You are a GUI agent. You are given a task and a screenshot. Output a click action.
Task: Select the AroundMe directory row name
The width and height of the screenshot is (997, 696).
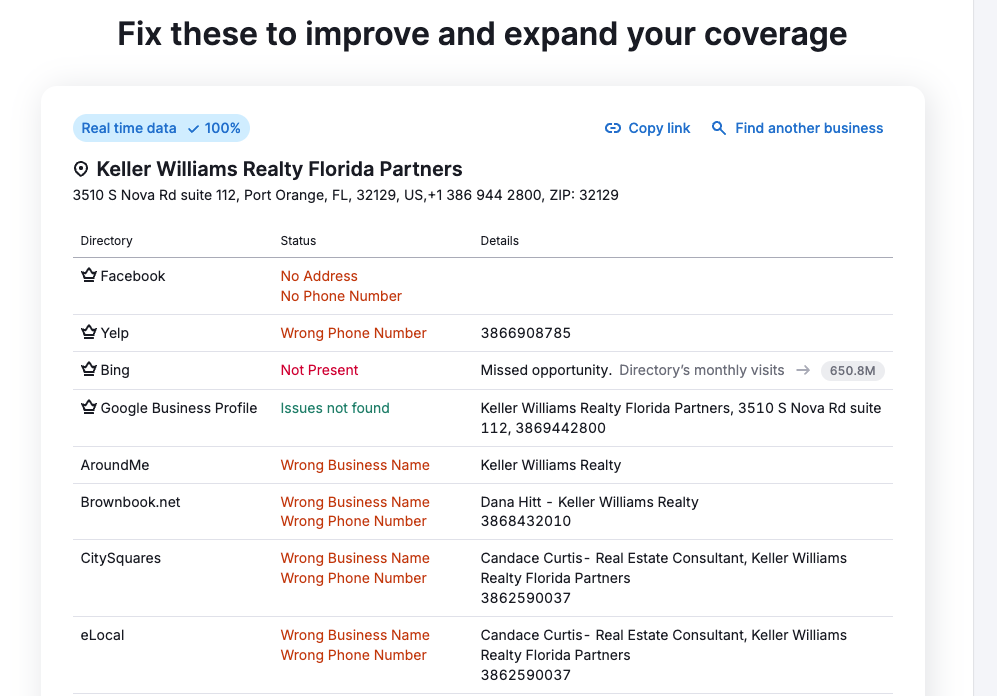click(x=115, y=465)
